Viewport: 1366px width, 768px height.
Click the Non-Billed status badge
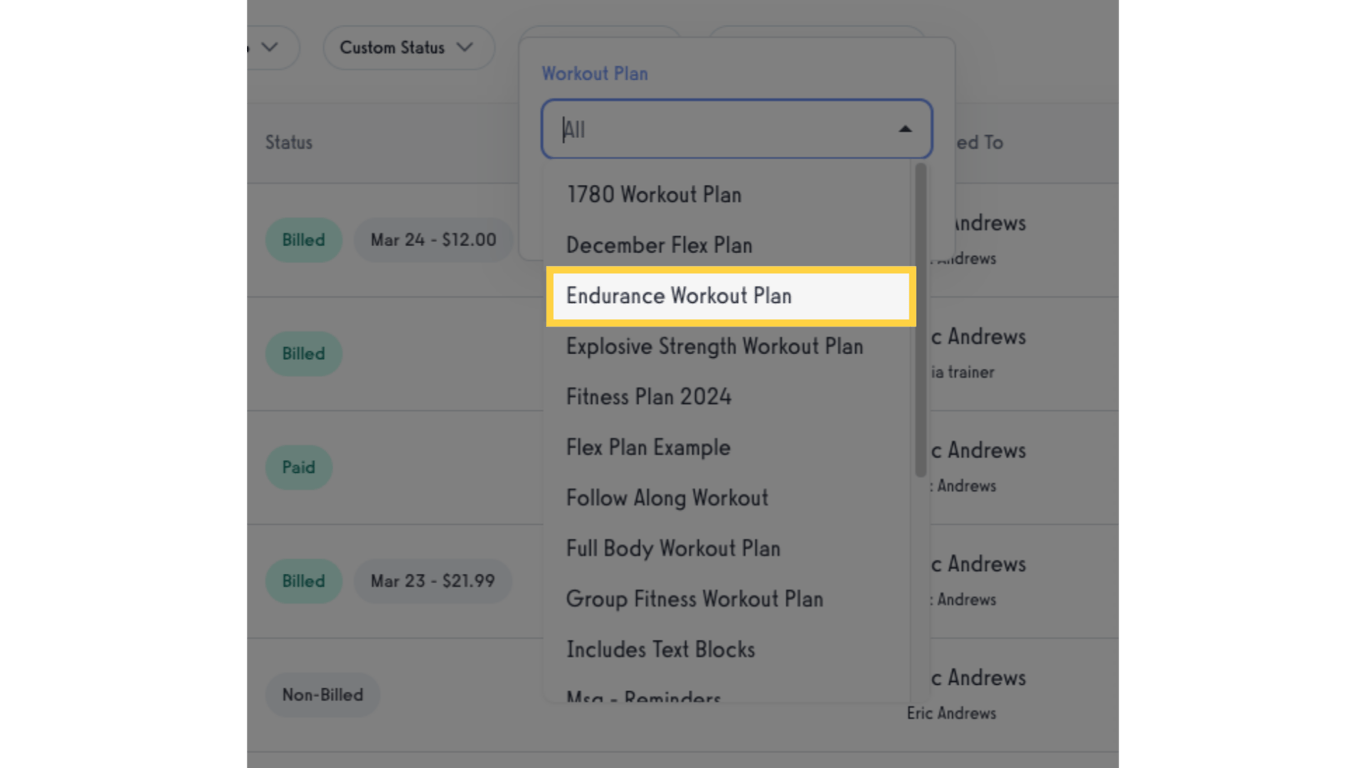[322, 694]
